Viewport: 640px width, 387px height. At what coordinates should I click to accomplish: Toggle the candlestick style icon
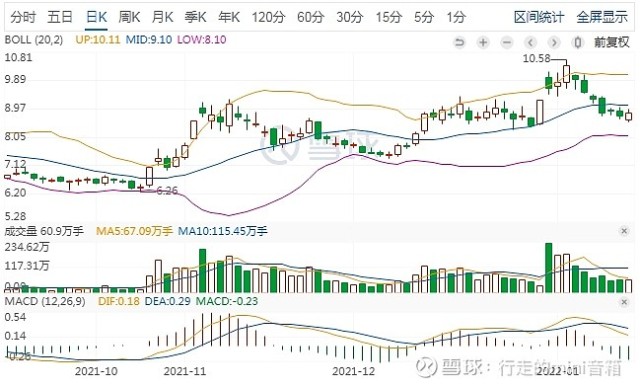tap(578, 42)
